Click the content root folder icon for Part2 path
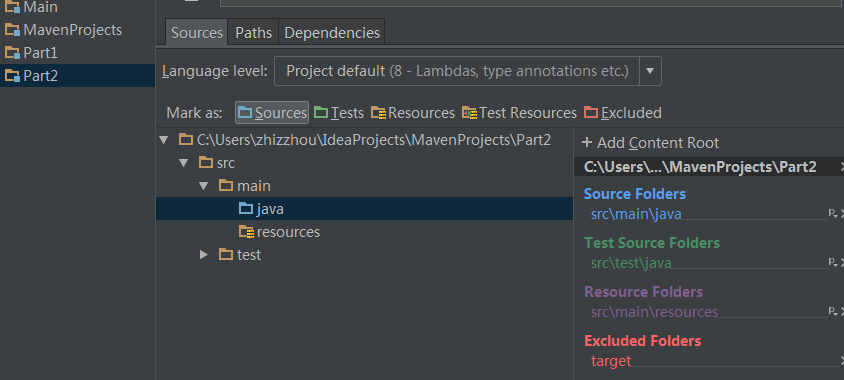Viewport: 844px width, 380px height. [x=186, y=140]
